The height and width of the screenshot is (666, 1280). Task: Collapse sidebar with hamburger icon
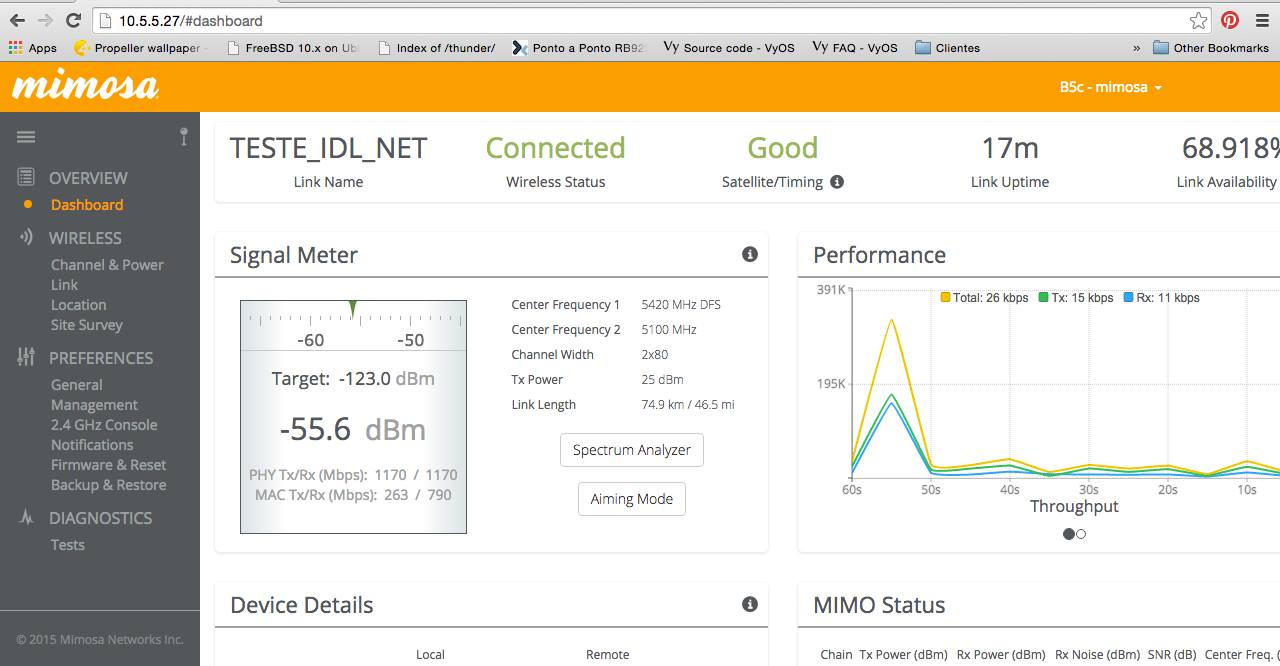pyautogui.click(x=26, y=137)
